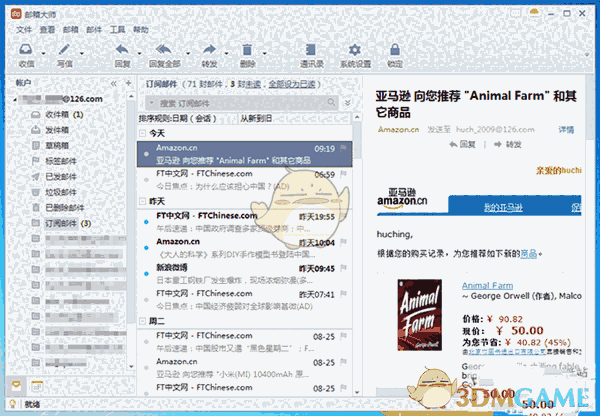Open the 帮助 menu

[141, 29]
